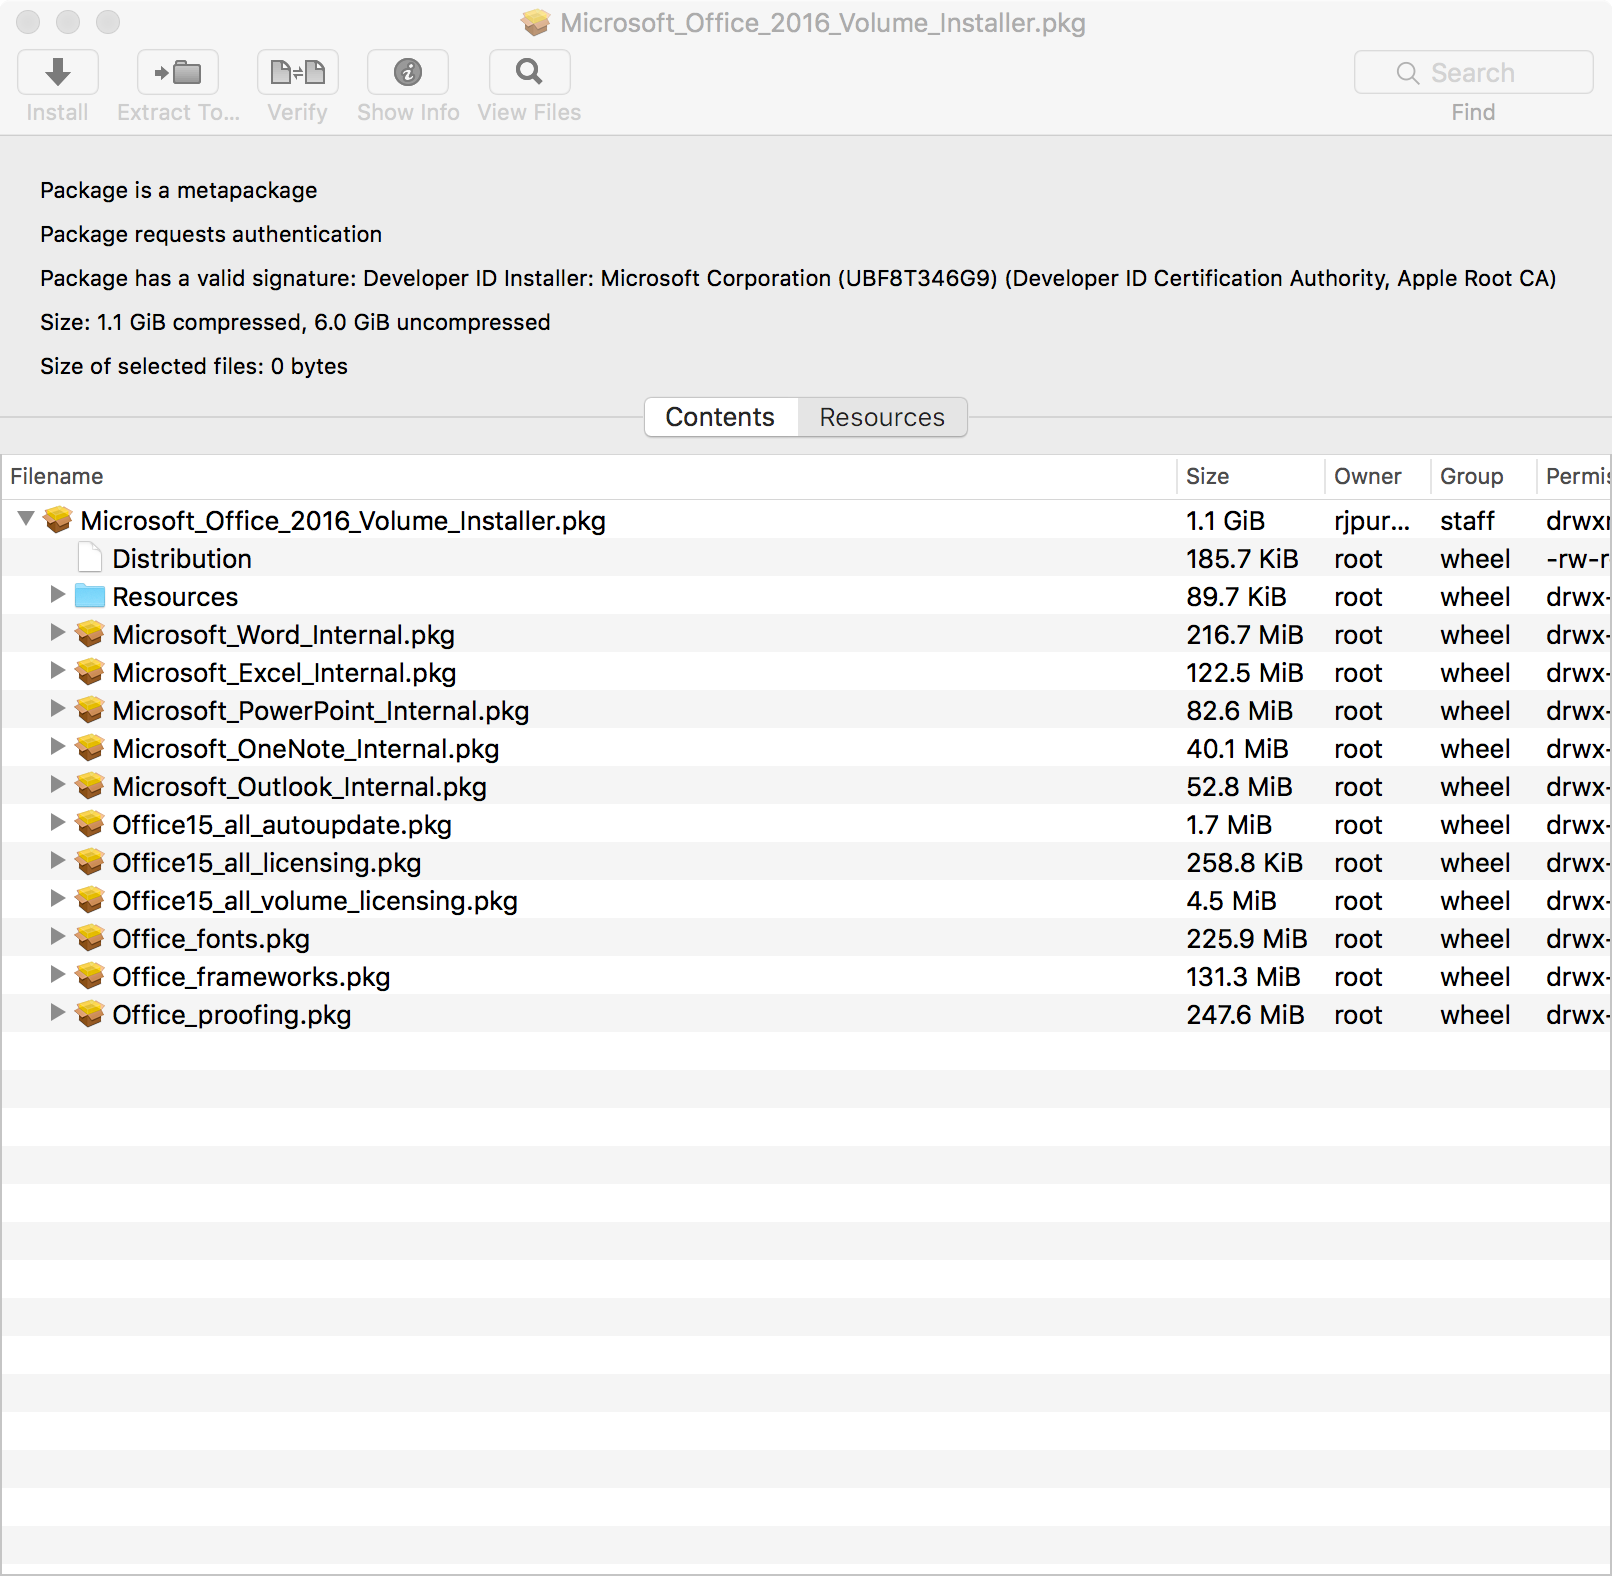Click package icon beside Microsoft_Excel_Internal.pkg

[x=90, y=672]
